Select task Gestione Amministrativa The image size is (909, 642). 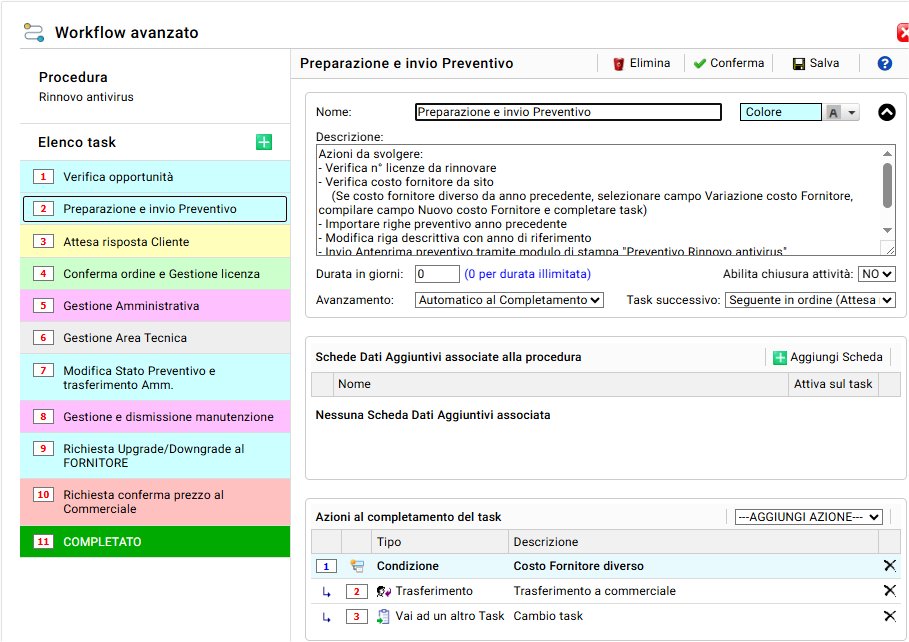(x=155, y=306)
